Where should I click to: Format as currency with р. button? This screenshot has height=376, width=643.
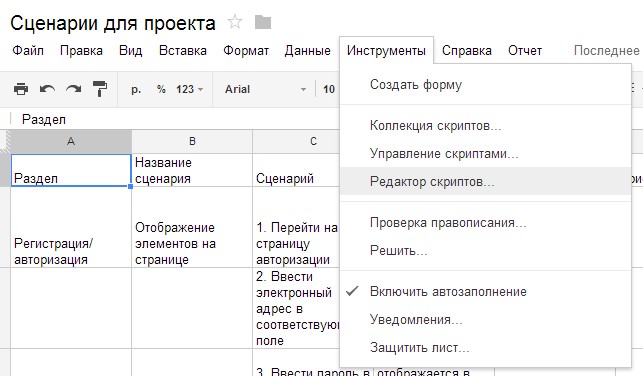(136, 89)
